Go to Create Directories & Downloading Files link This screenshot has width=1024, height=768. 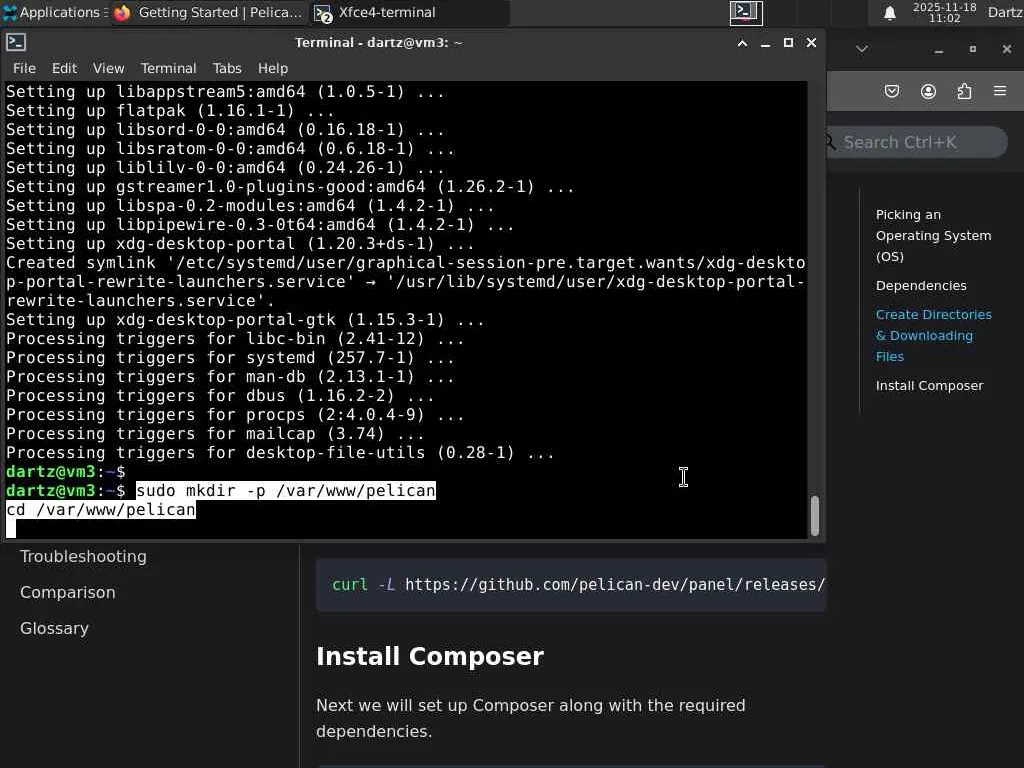click(933, 336)
